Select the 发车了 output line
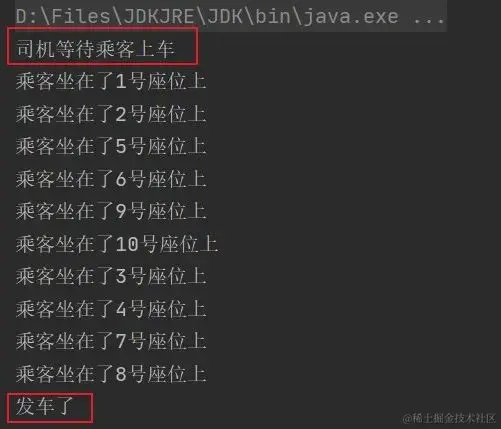Screen dimensions: 501x429 click(x=44, y=406)
